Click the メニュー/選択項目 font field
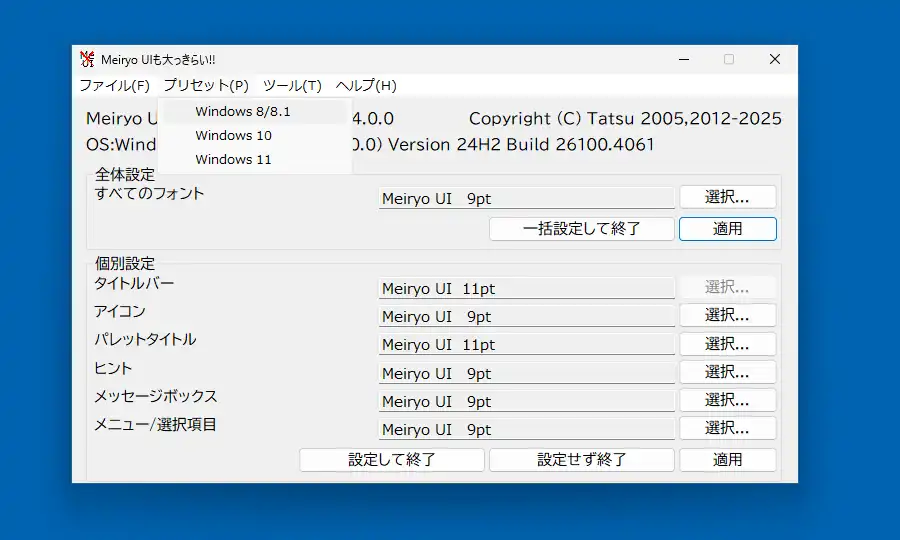This screenshot has height=540, width=900. (526, 430)
